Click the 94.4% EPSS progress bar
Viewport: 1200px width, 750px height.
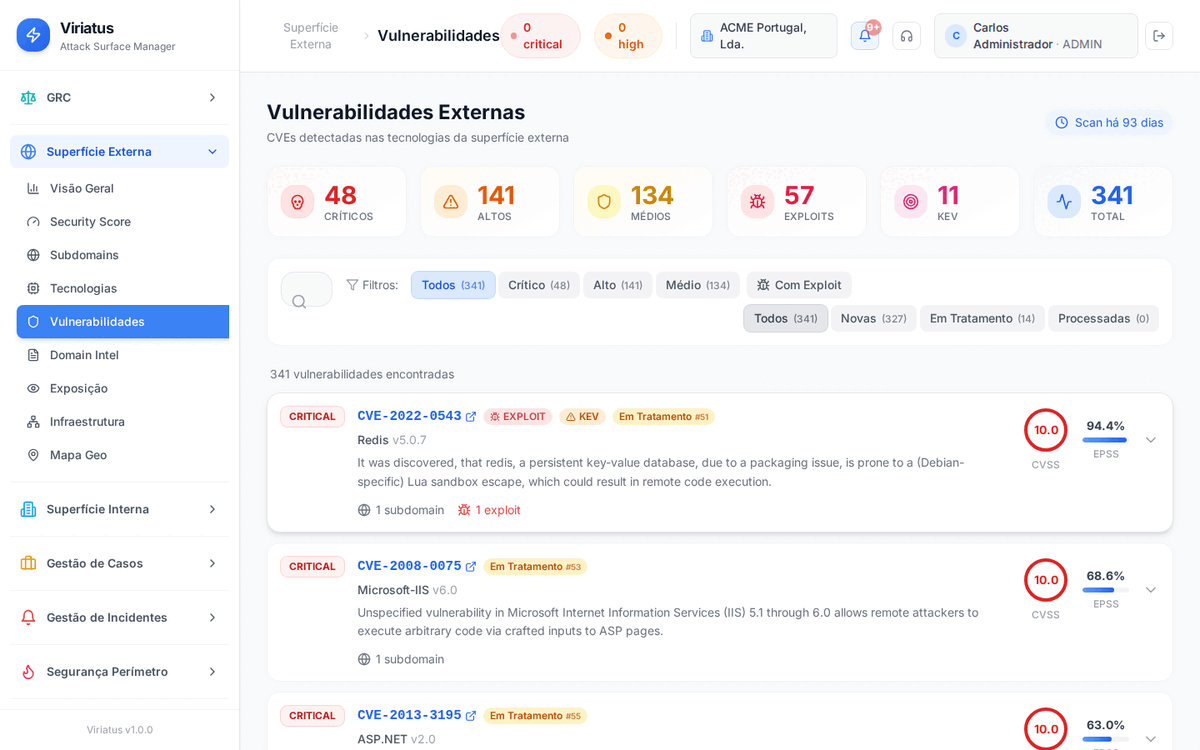pos(1104,440)
